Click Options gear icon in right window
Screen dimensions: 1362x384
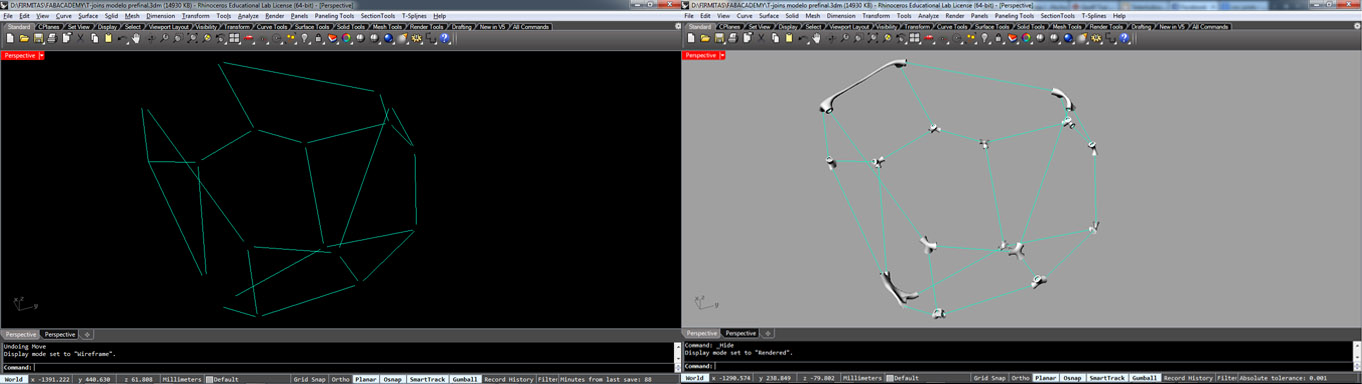coord(1096,38)
